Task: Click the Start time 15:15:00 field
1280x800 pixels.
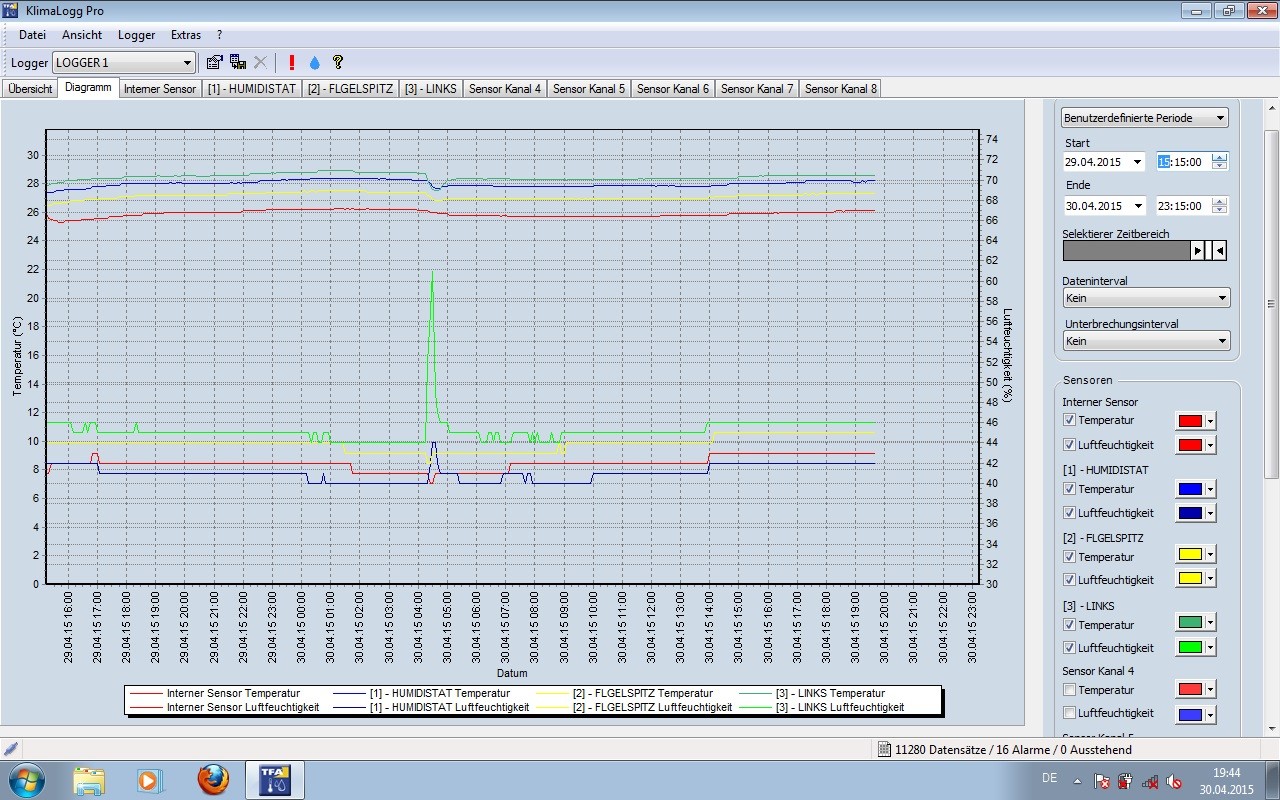Action: pos(1183,161)
